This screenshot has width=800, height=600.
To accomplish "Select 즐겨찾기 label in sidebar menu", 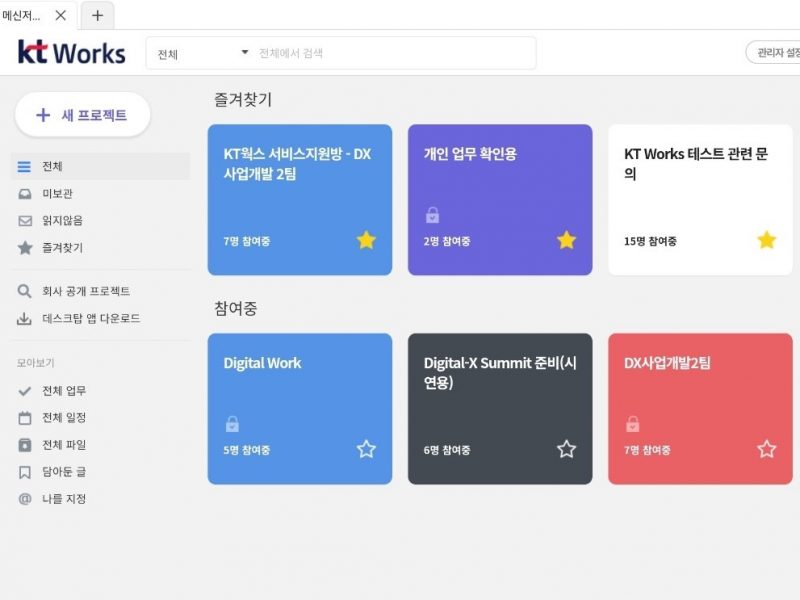I will click(62, 248).
